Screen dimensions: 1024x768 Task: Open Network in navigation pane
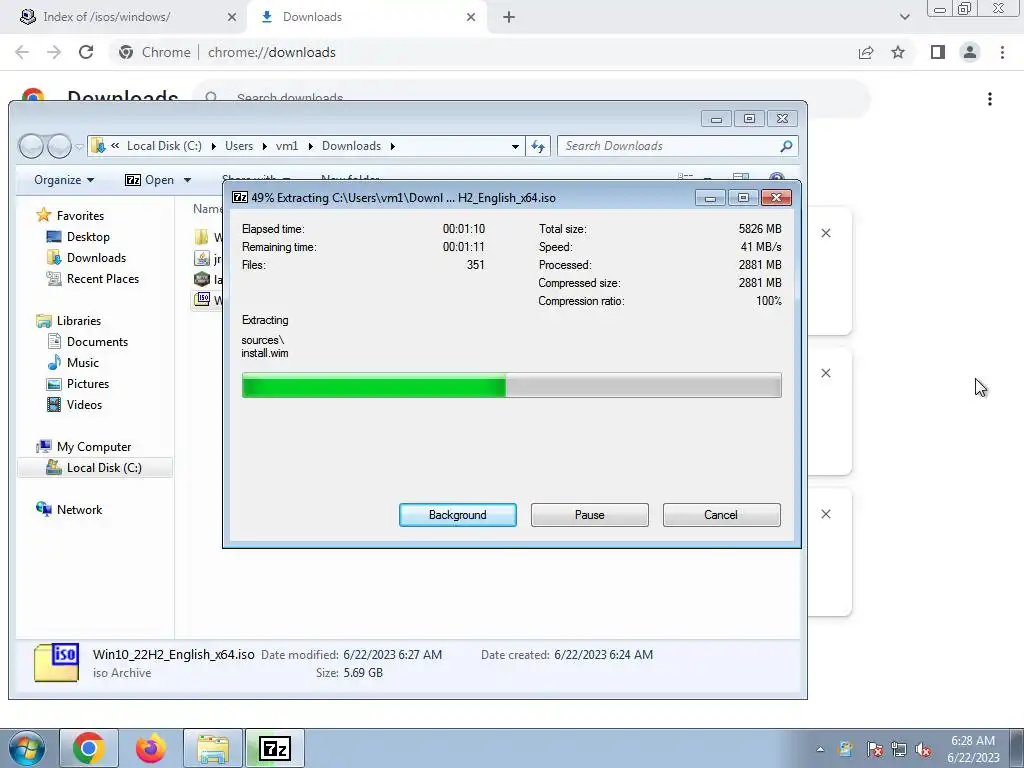[69, 509]
